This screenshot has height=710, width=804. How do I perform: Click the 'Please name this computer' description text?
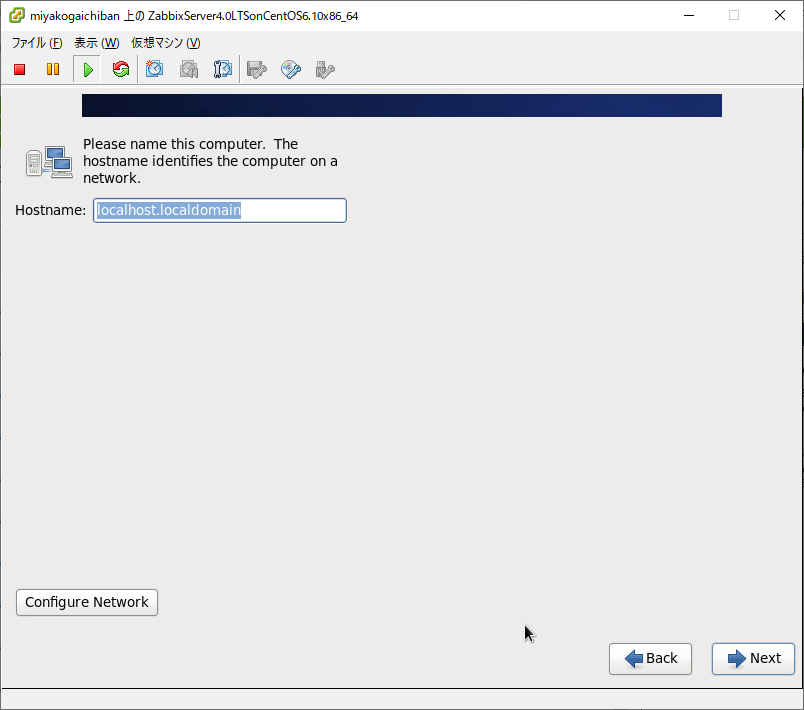click(210, 161)
